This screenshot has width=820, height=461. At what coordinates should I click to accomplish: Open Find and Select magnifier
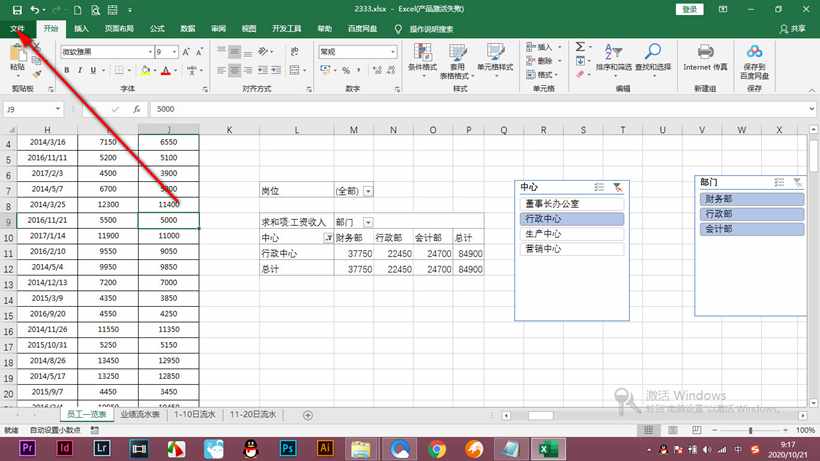click(x=653, y=59)
